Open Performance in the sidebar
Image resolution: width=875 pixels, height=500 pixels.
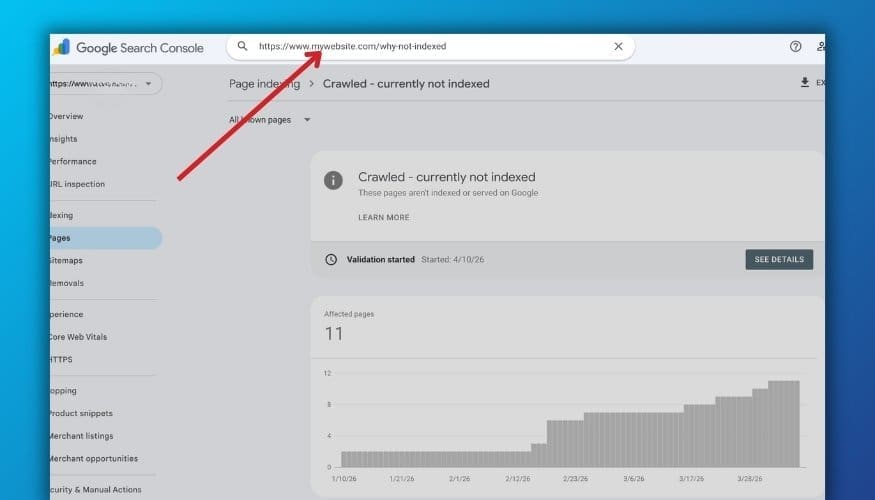73,161
